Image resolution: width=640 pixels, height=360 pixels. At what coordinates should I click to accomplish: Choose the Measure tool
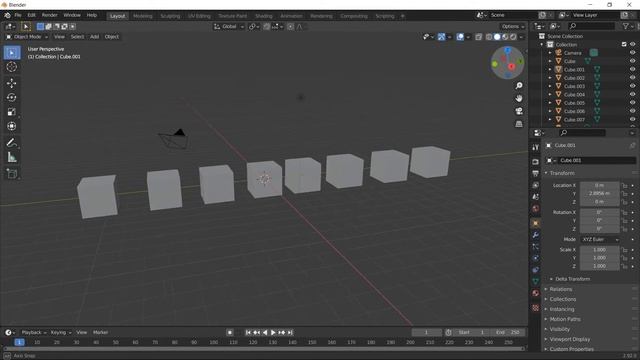tap(12, 157)
